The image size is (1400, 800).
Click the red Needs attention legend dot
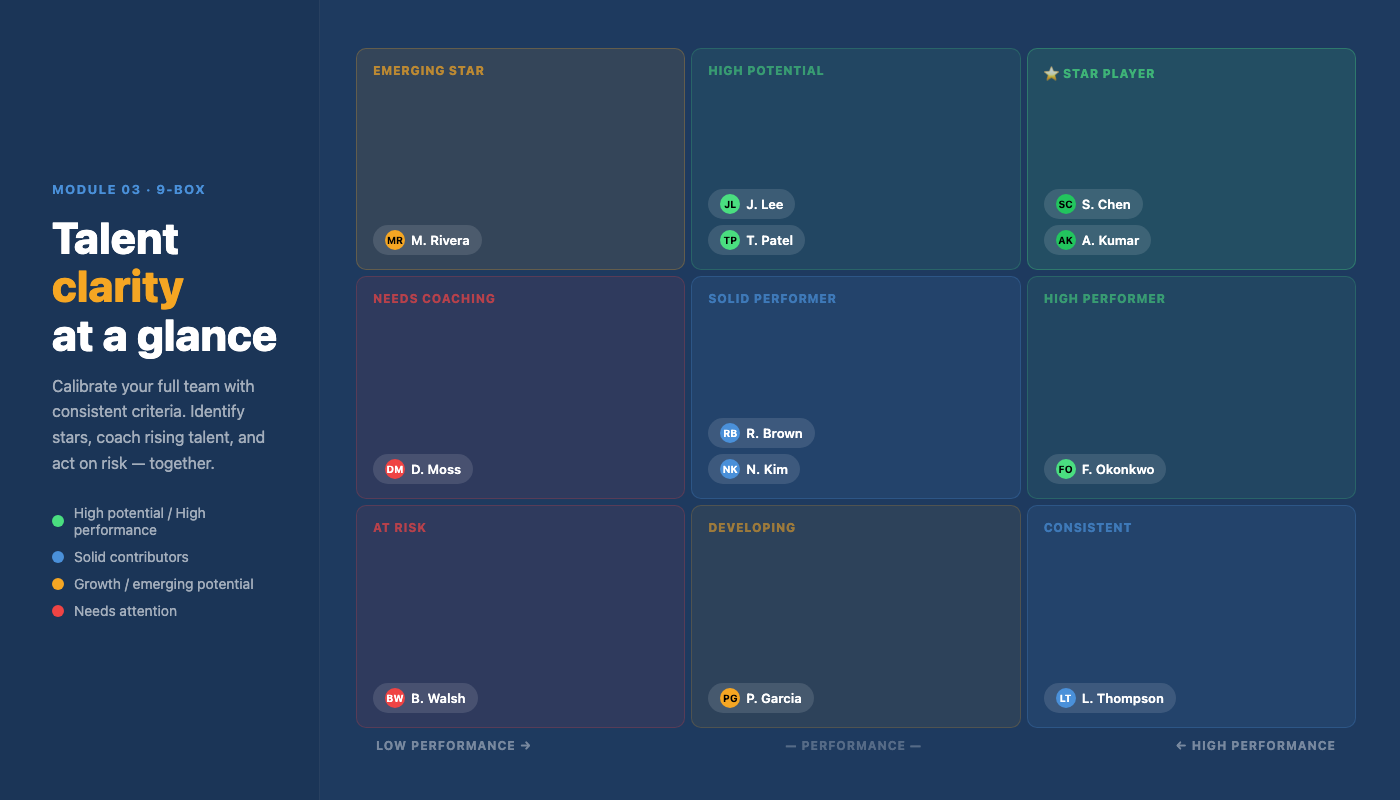pyautogui.click(x=58, y=611)
